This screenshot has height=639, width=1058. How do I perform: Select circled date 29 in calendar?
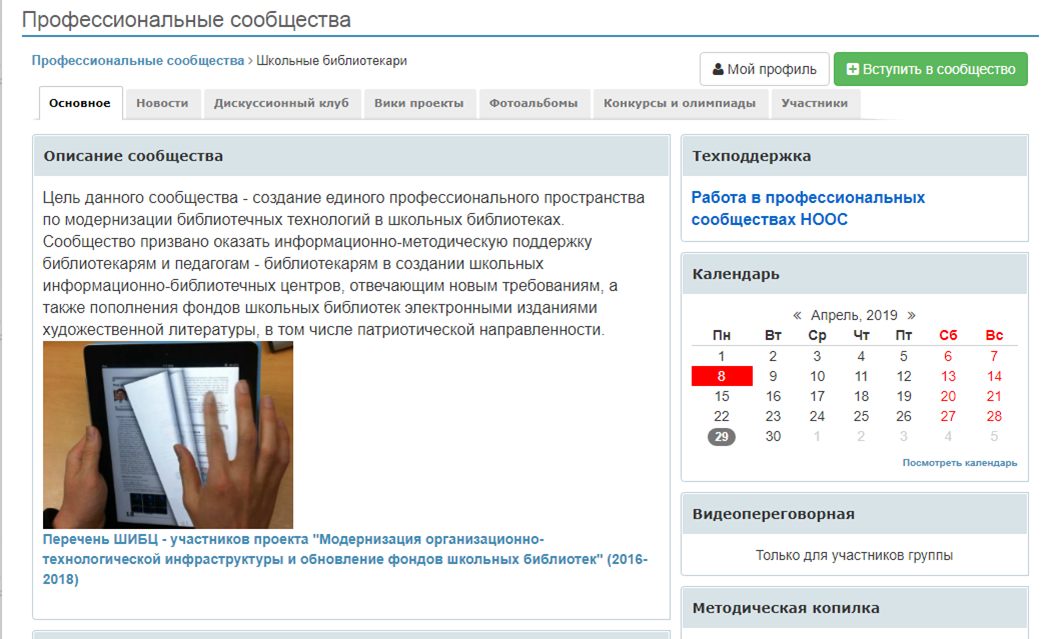click(721, 437)
